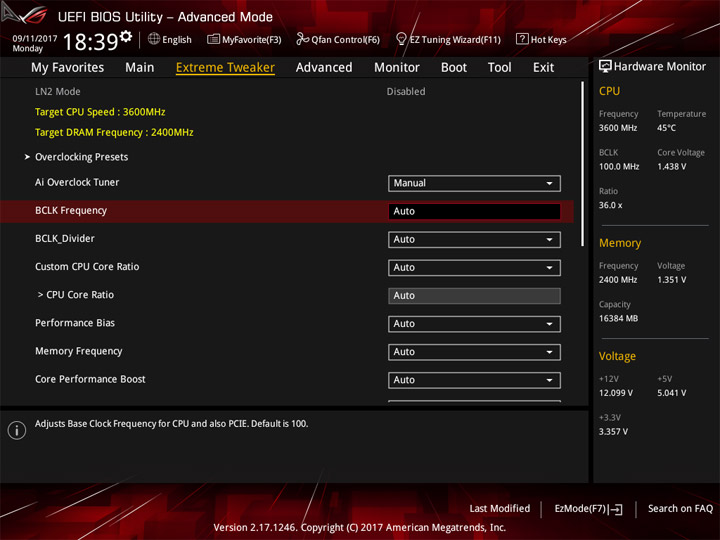The height and width of the screenshot is (540, 720).
Task: Click the +12V 12.099 V reading
Action: coord(616,393)
